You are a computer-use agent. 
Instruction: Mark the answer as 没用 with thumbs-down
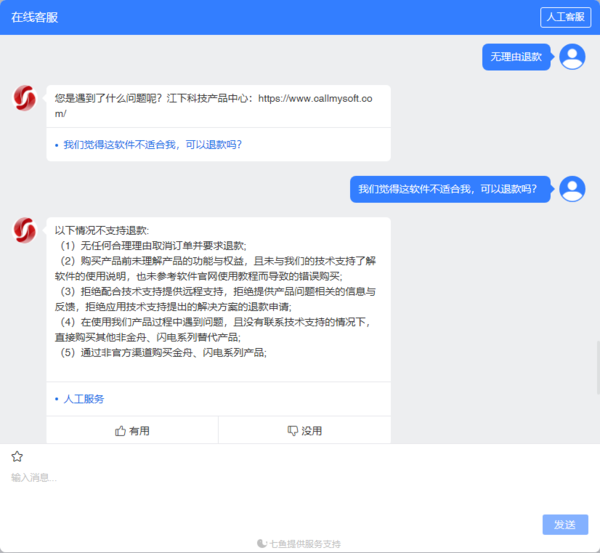click(304, 431)
